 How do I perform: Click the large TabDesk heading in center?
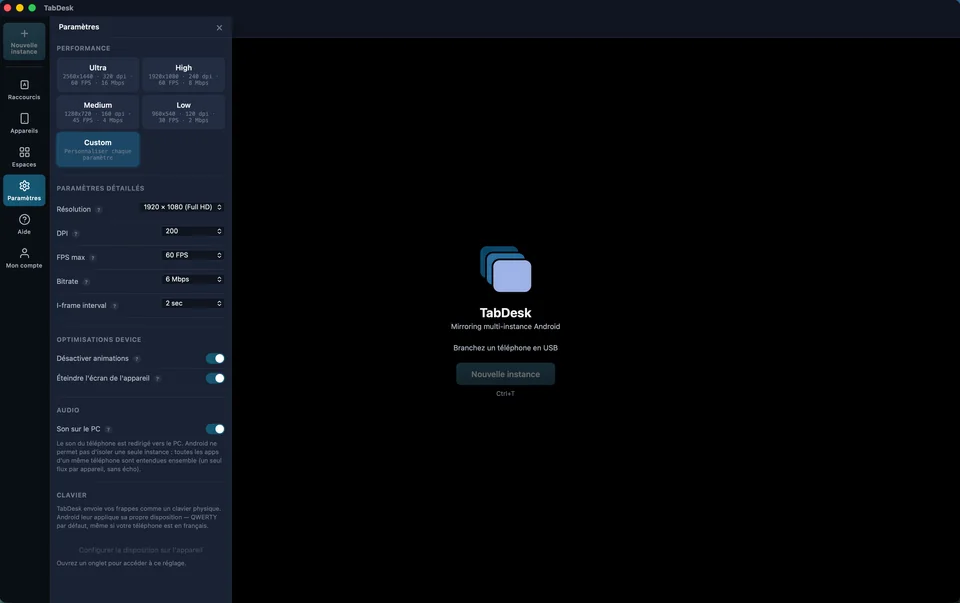506,313
